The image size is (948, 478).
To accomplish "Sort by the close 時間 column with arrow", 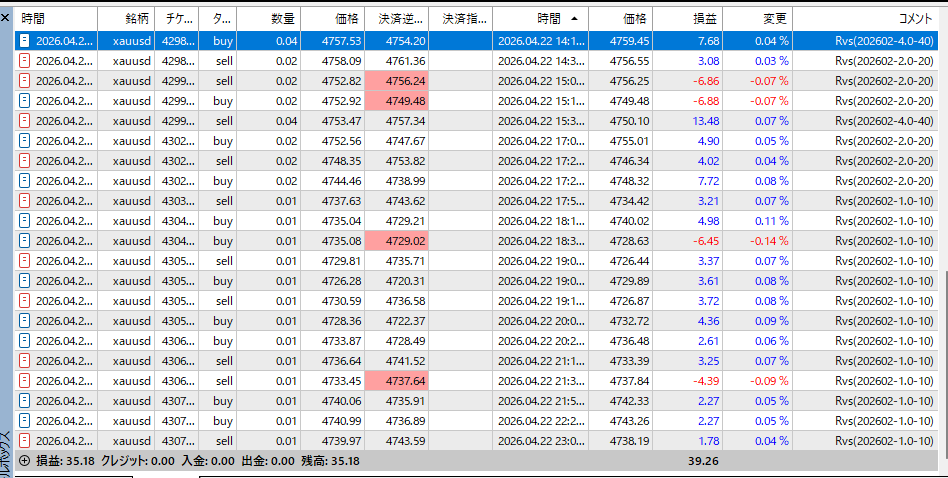I will 540,18.
